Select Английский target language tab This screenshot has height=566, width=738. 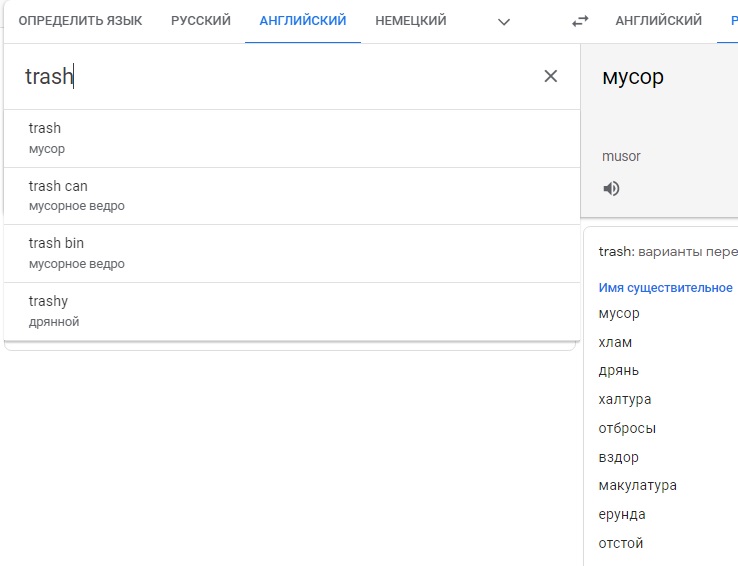coord(658,21)
